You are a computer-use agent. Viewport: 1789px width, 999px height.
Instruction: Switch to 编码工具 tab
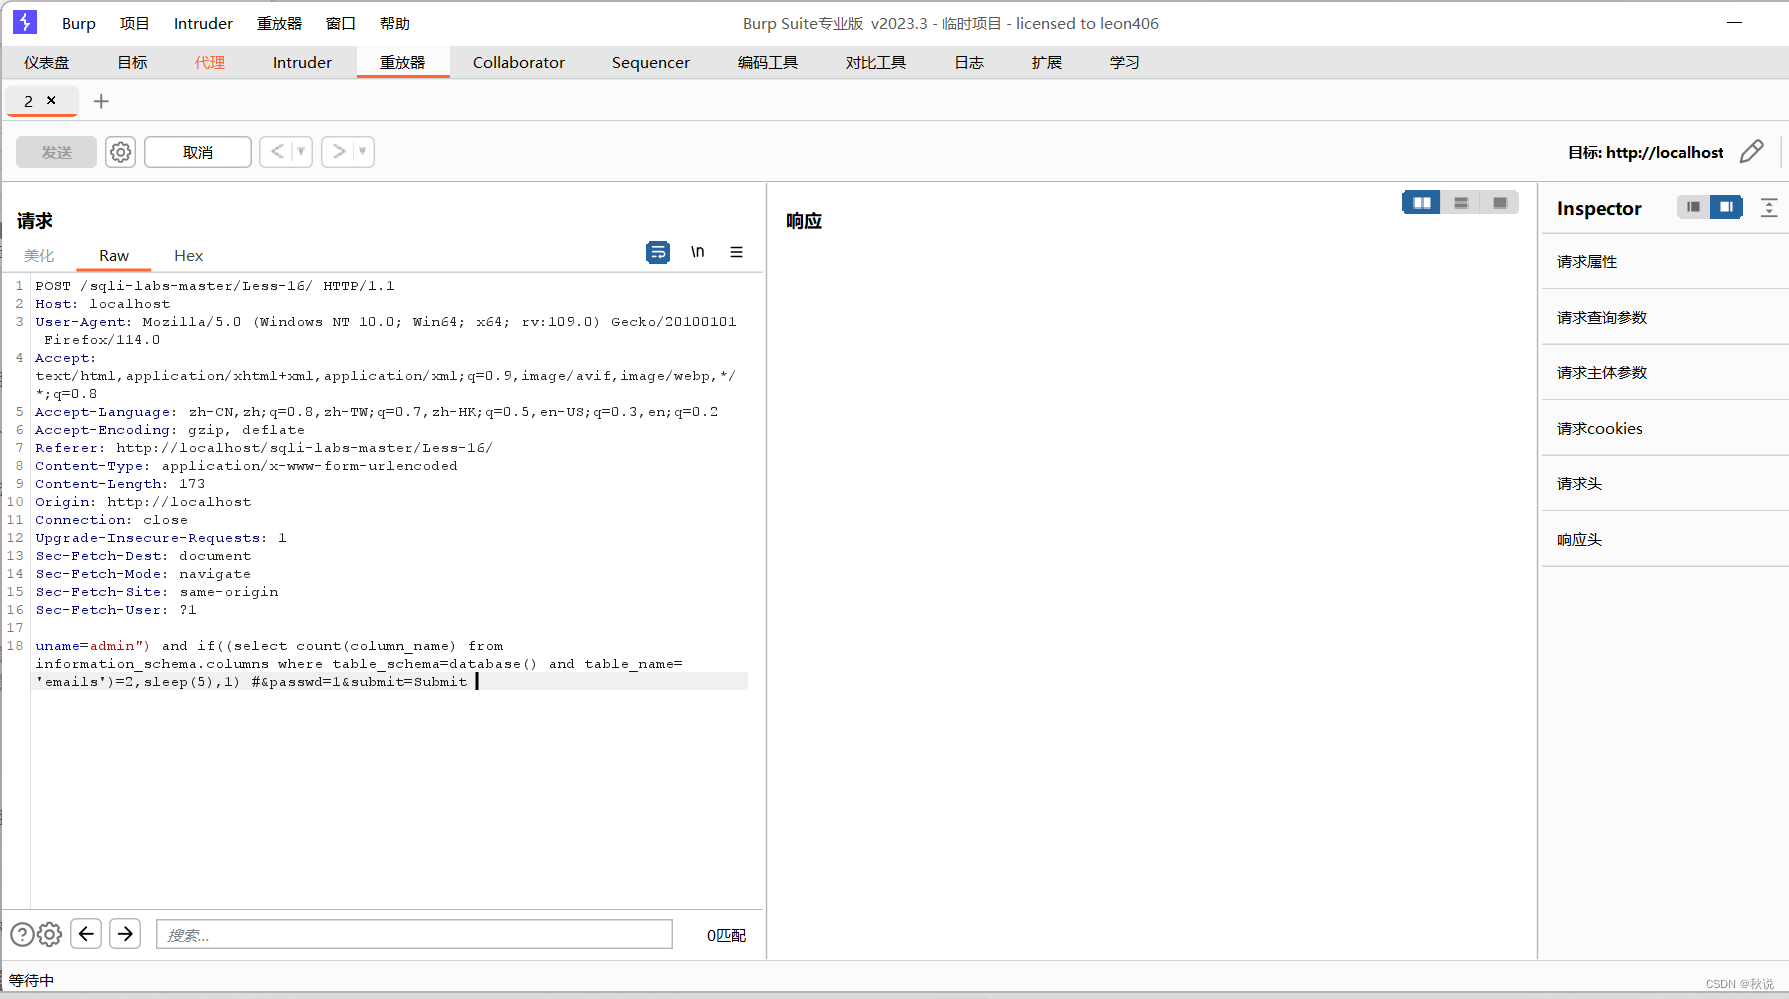[x=768, y=62]
